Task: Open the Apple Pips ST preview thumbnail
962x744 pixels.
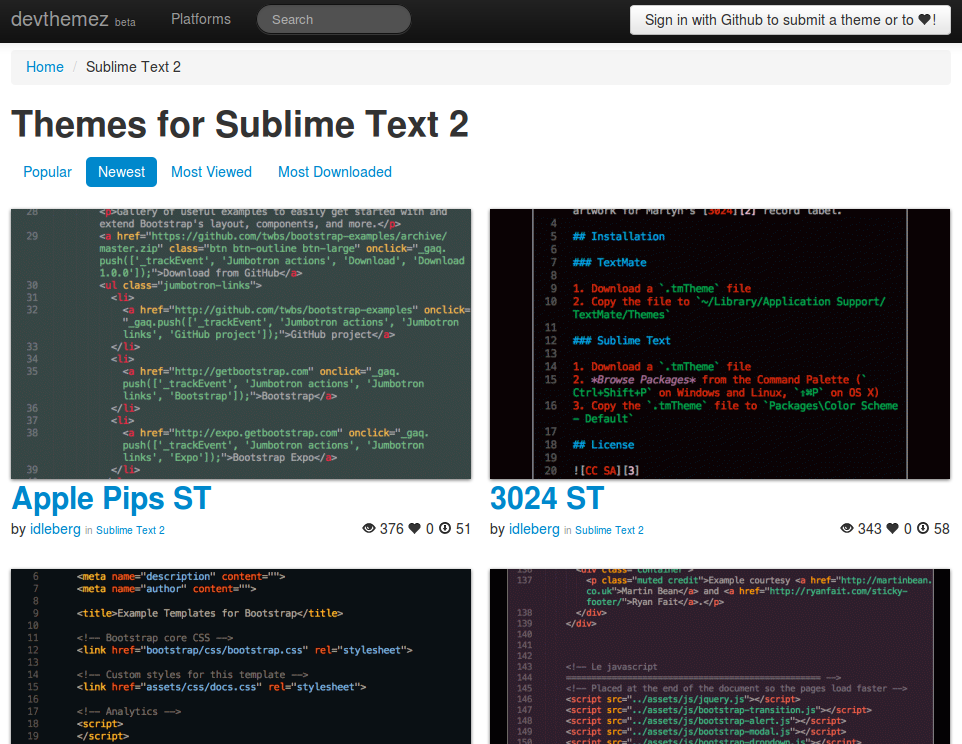Action: pos(241,344)
